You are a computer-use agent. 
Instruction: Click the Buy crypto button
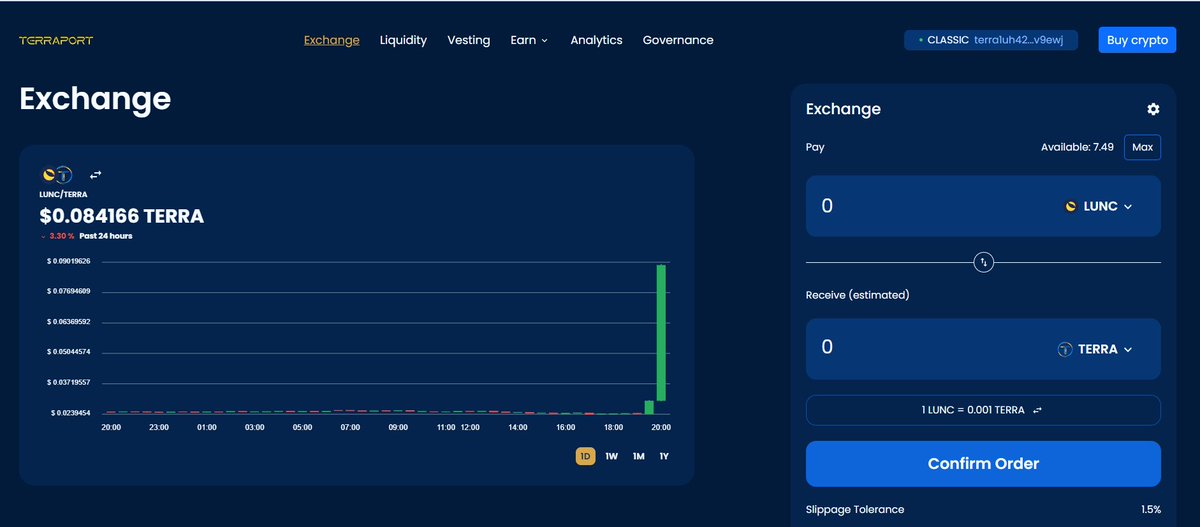1137,40
